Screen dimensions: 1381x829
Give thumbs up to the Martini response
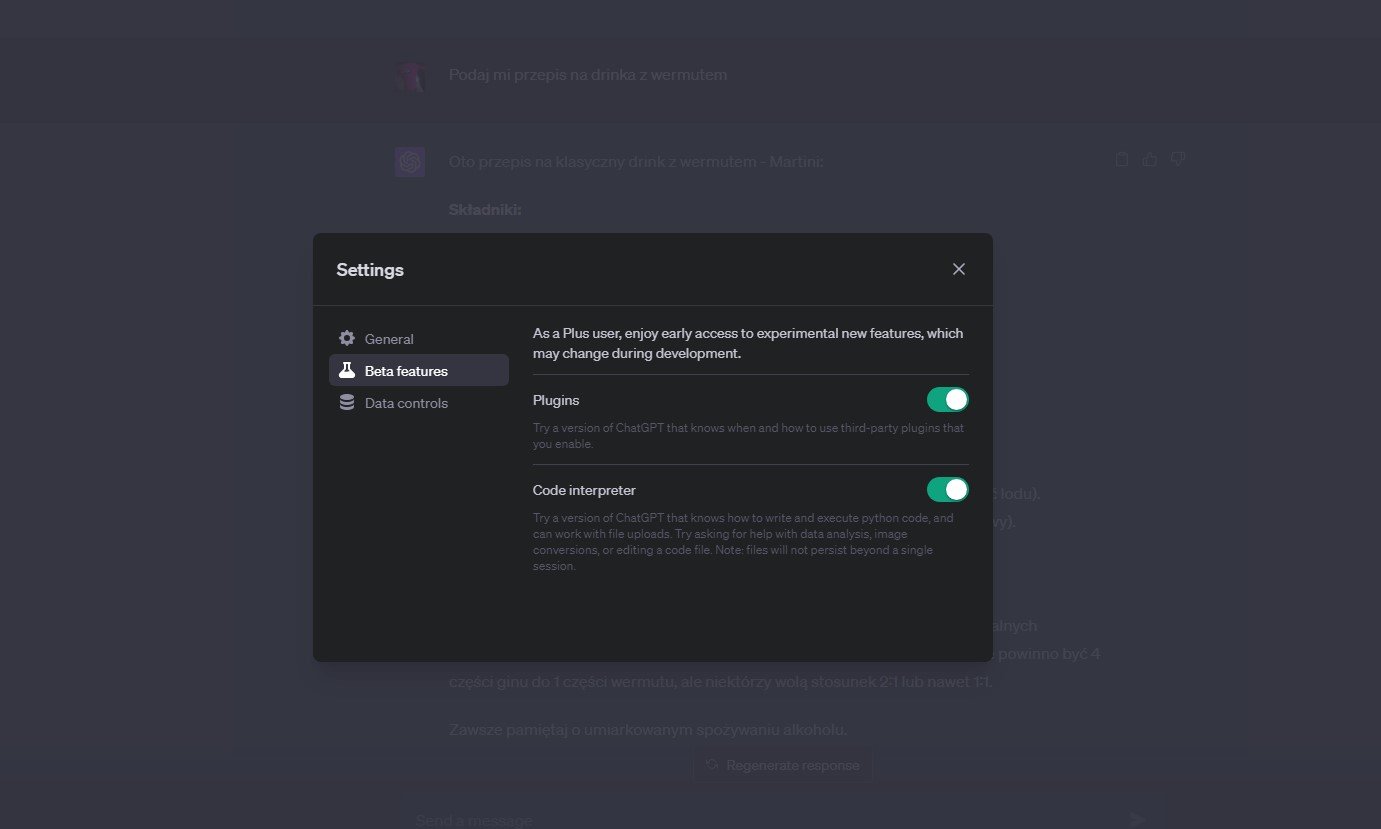pos(1150,159)
